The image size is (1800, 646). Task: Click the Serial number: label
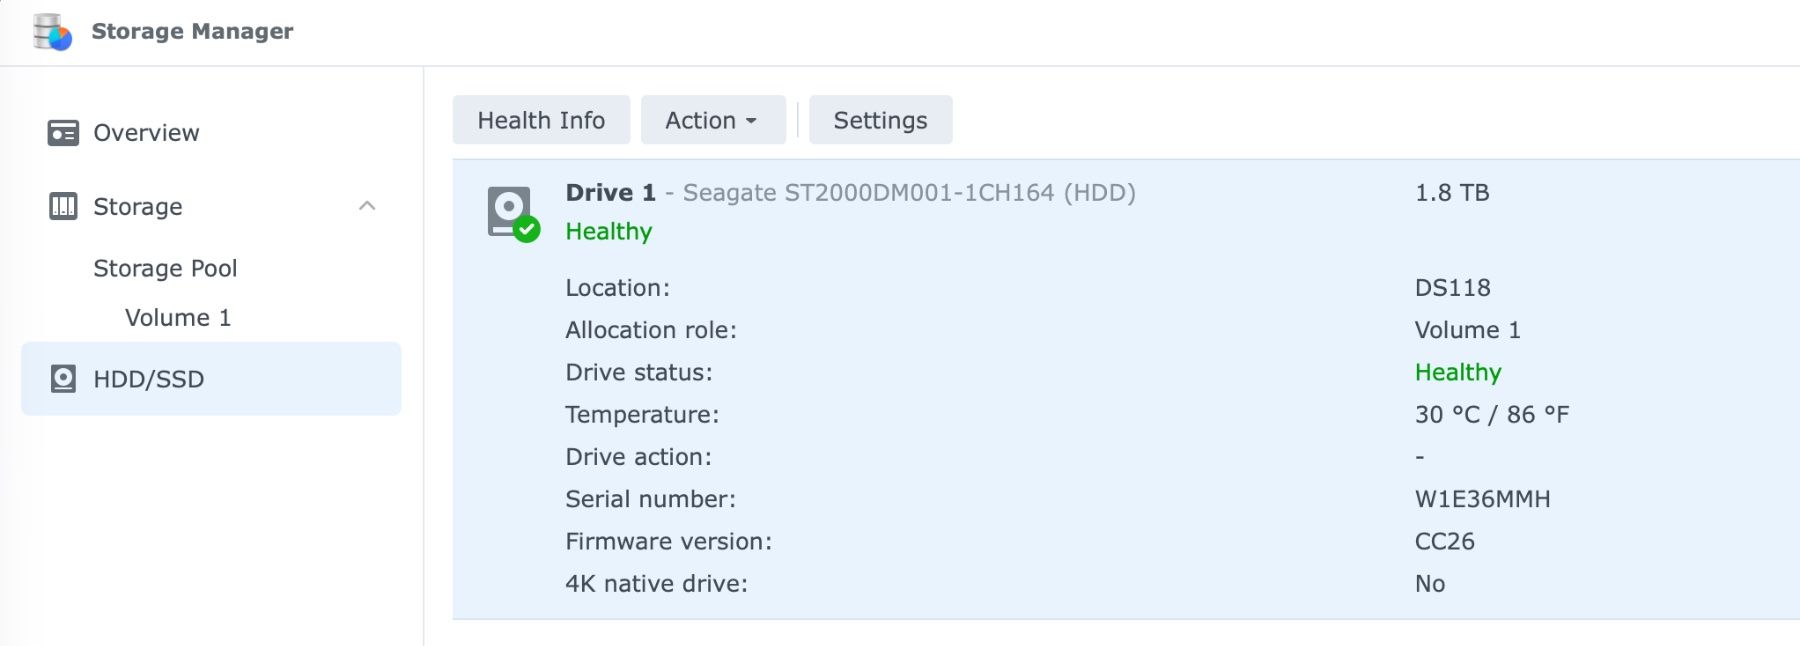(650, 499)
